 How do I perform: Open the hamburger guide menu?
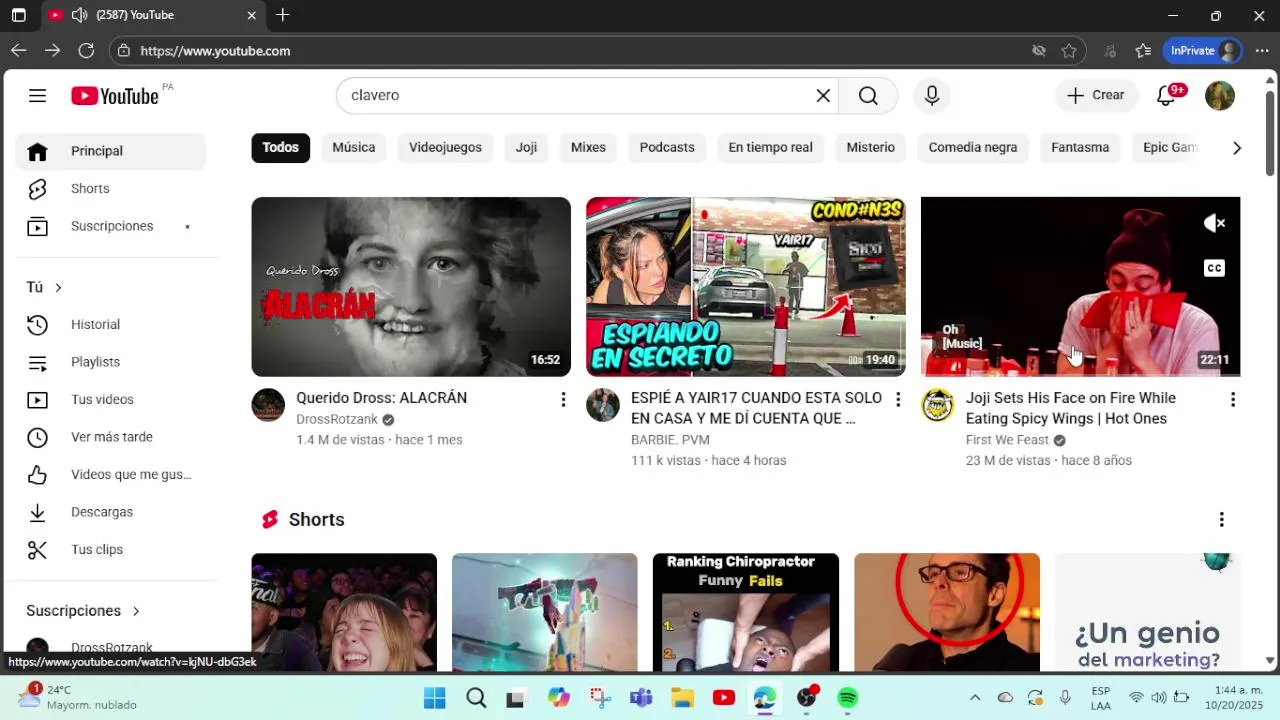pos(37,96)
